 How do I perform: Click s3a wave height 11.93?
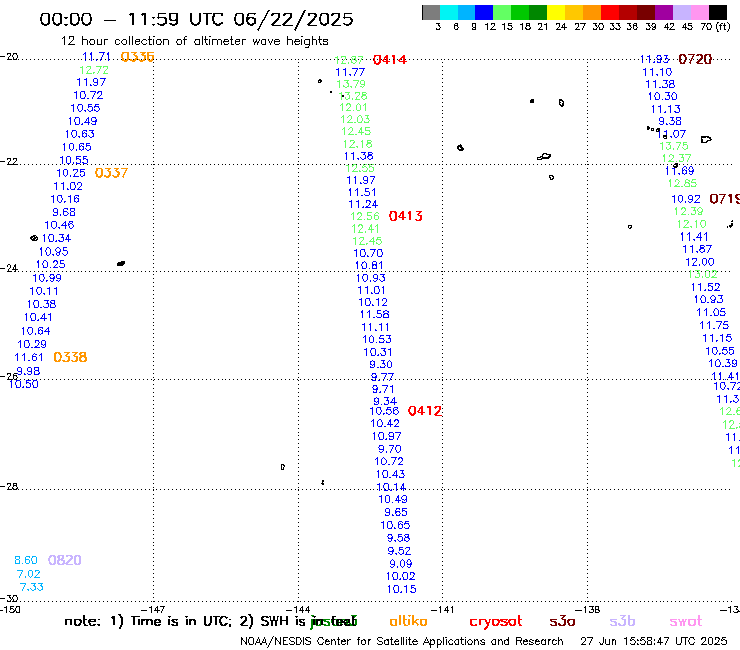point(654,59)
